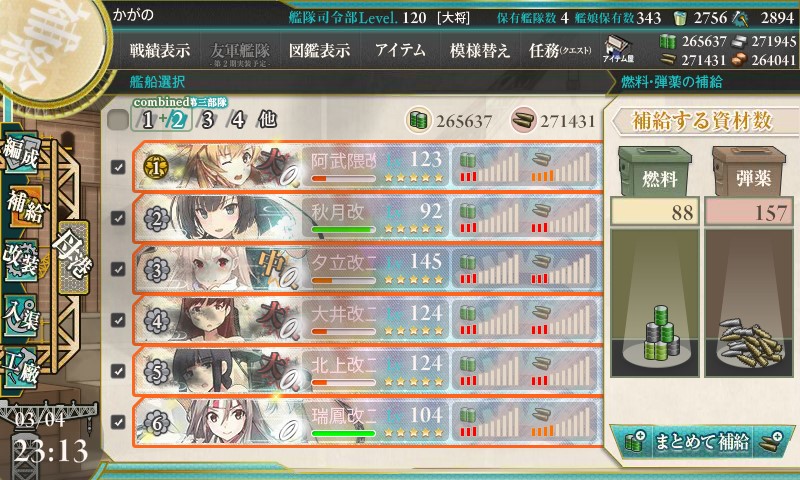Click the green 燃料 fuel can icon
Viewport: 800px width, 480px height.
(x=656, y=172)
